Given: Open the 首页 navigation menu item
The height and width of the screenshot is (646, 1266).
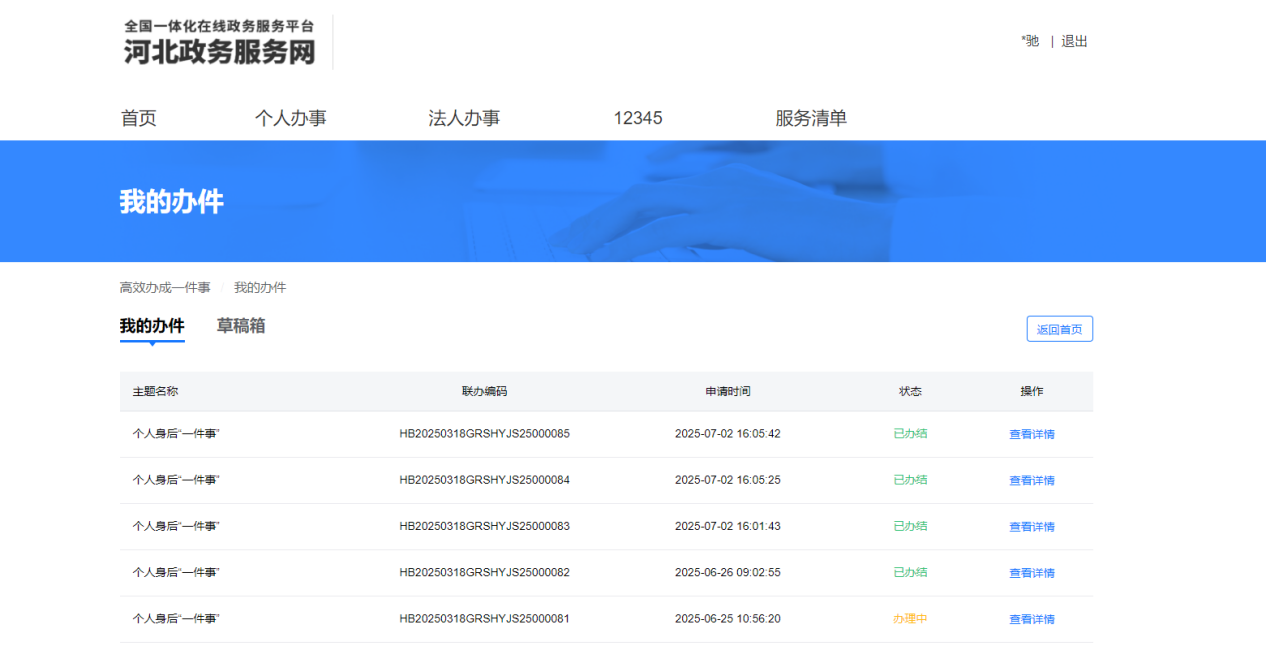Looking at the screenshot, I should (139, 118).
